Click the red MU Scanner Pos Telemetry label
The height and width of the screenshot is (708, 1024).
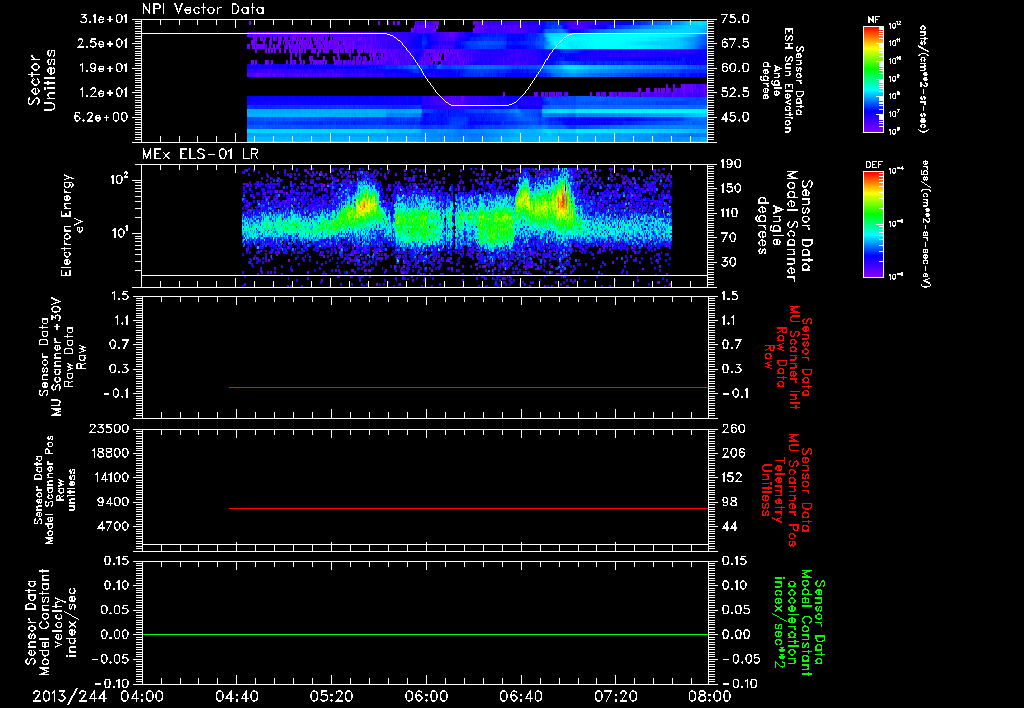[787, 490]
